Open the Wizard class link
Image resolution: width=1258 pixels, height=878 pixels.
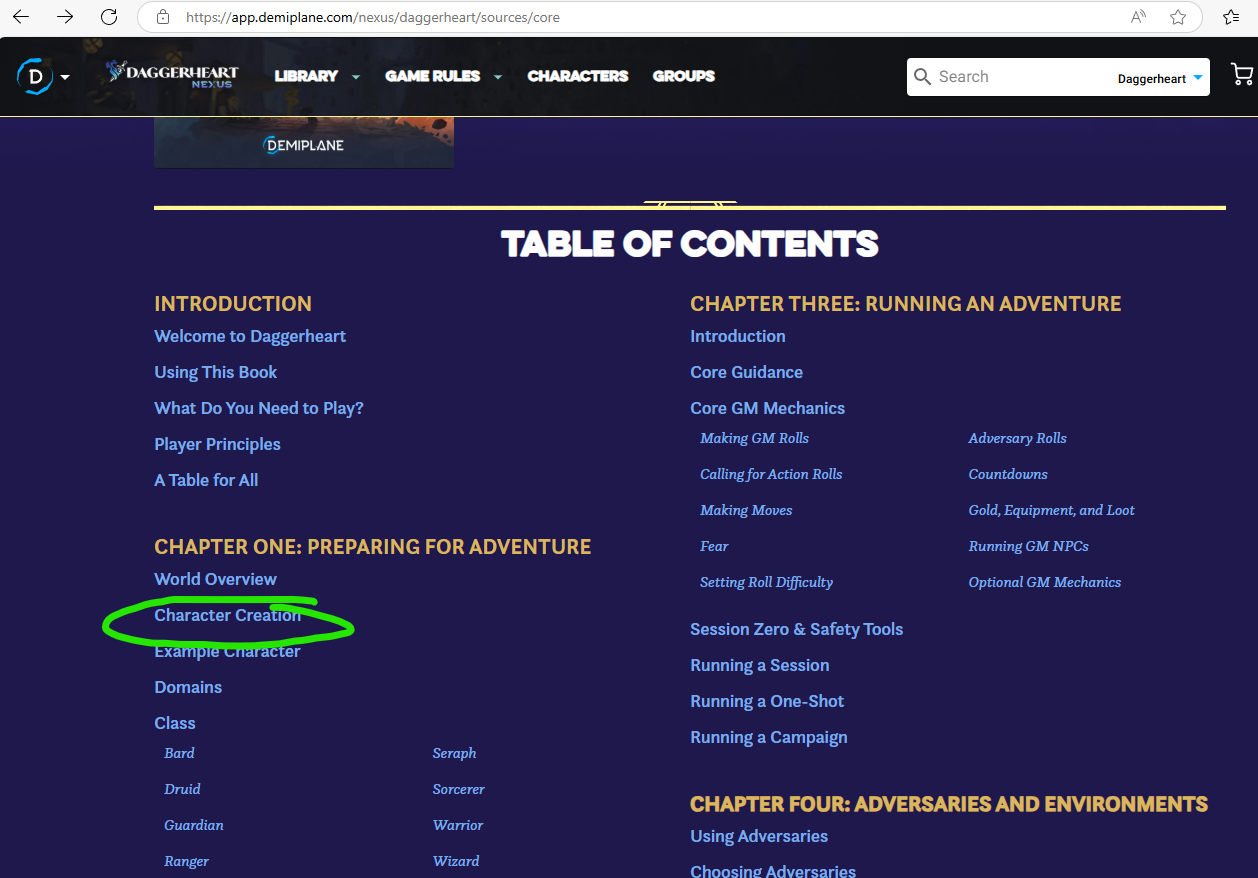456,861
